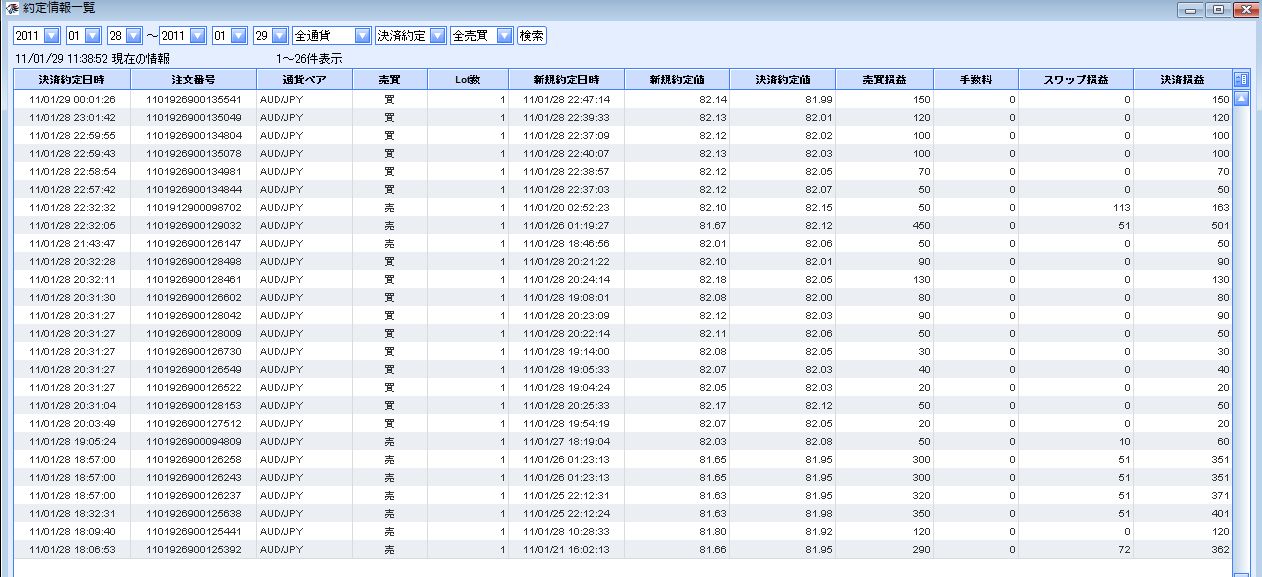The width and height of the screenshot is (1262, 577).
Task: Select order number 1101926900135541
Action: pos(193,99)
